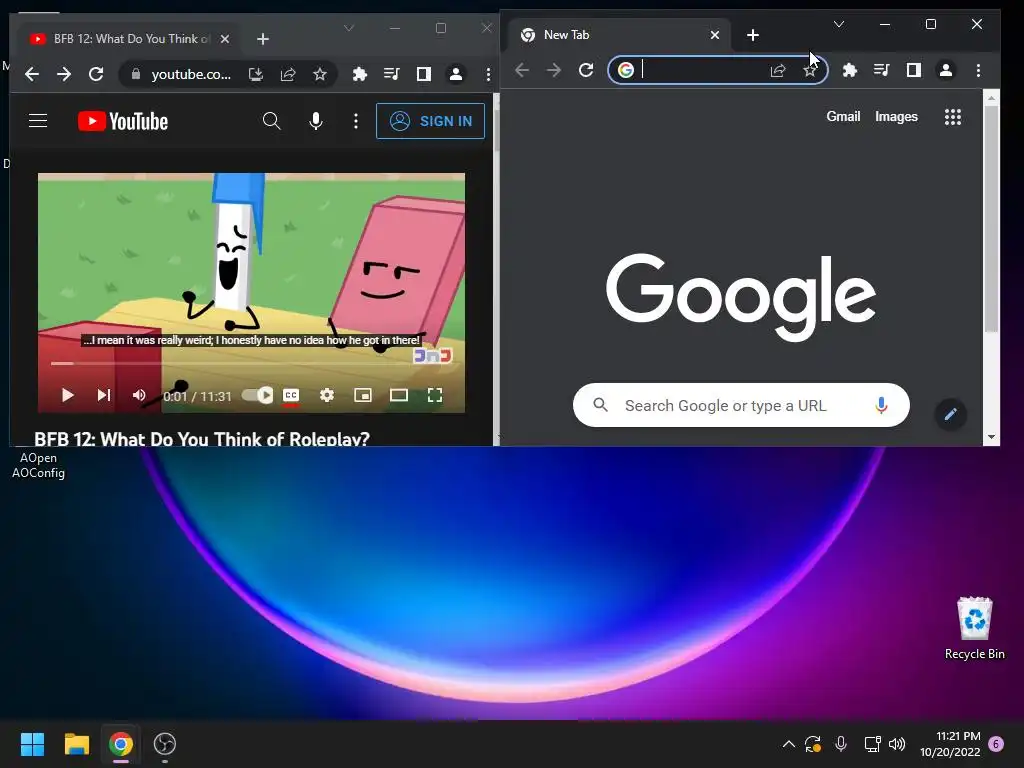Screen dimensions: 1024x768
Task: Reload the New Tab page
Action: coord(586,70)
